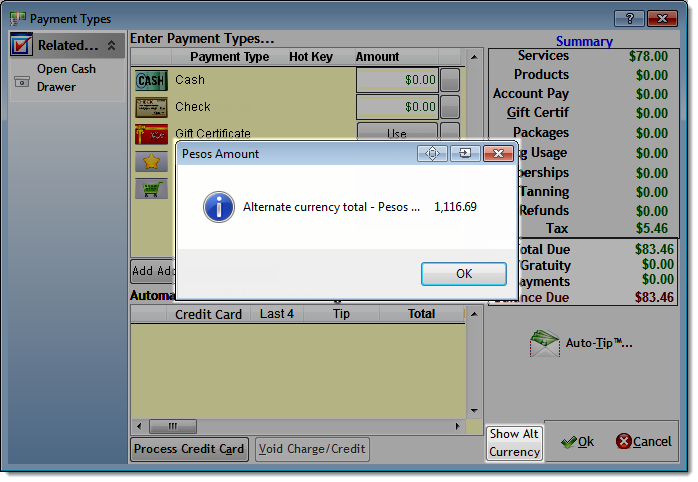The width and height of the screenshot is (698, 482).
Task: Click the Check payment type icon
Action: pyautogui.click(x=151, y=107)
